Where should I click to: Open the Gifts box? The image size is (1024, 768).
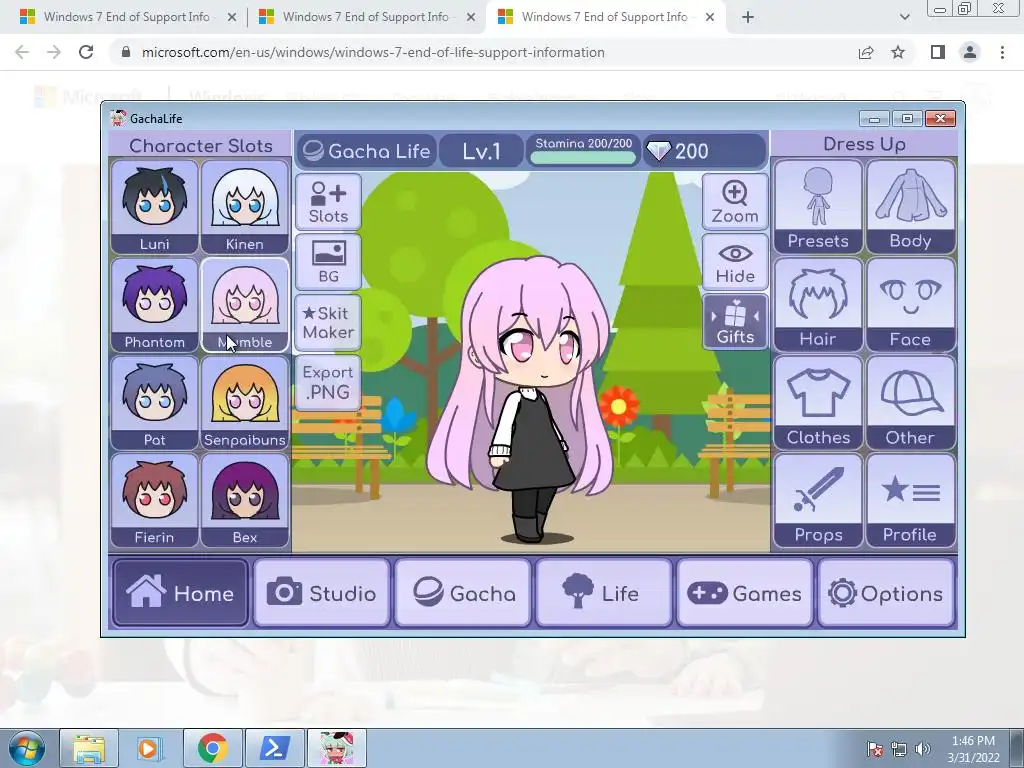pyautogui.click(x=735, y=322)
